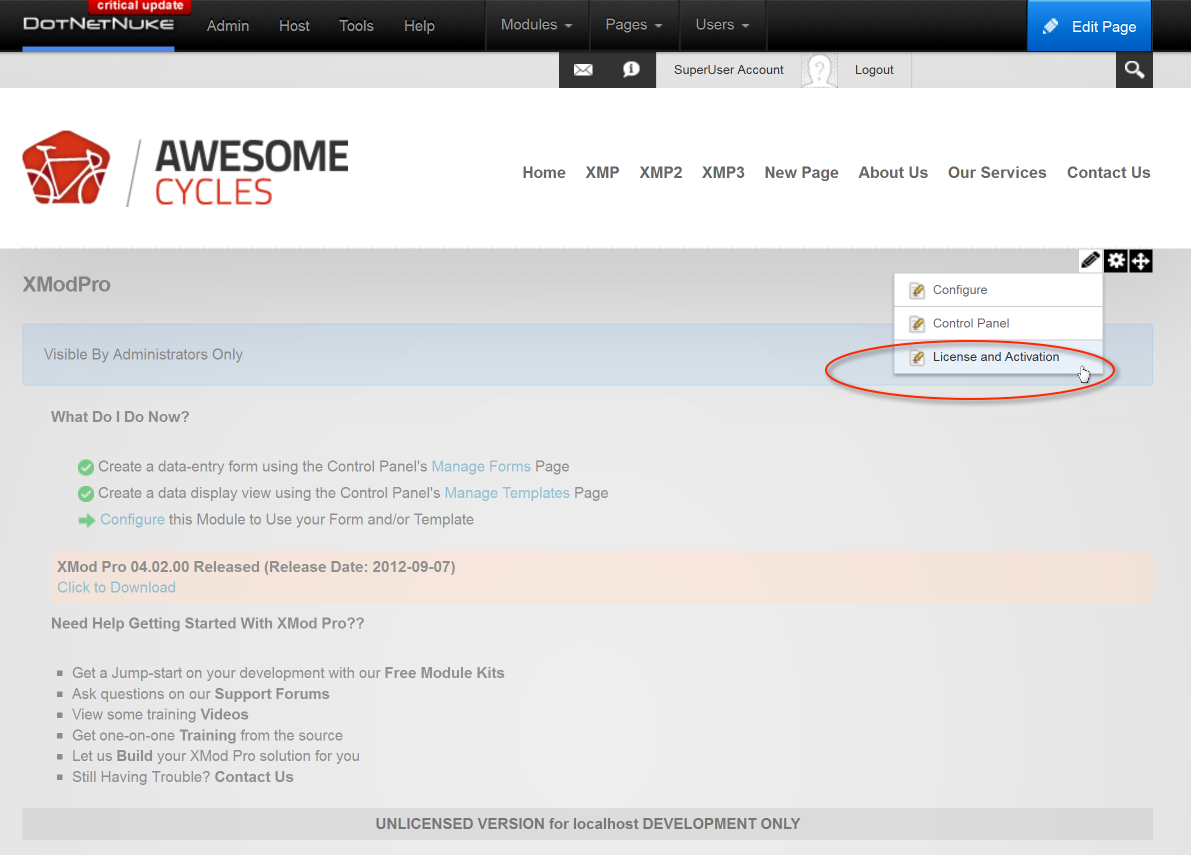Click the UNLICENSED VERSION notice
Screen dimensions: 1191x855
point(588,824)
